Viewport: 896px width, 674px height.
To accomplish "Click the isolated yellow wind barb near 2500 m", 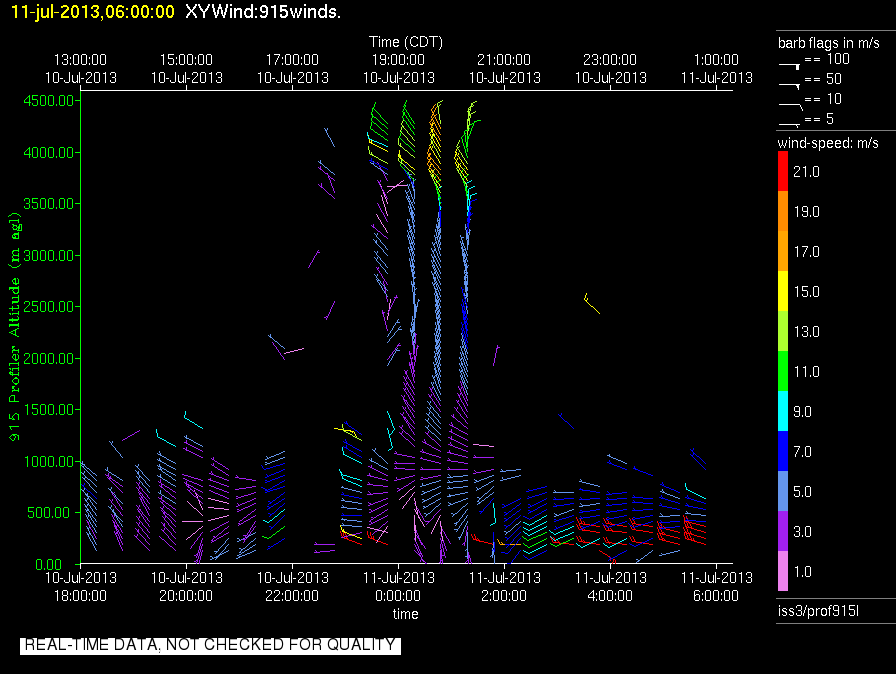I will click(591, 303).
